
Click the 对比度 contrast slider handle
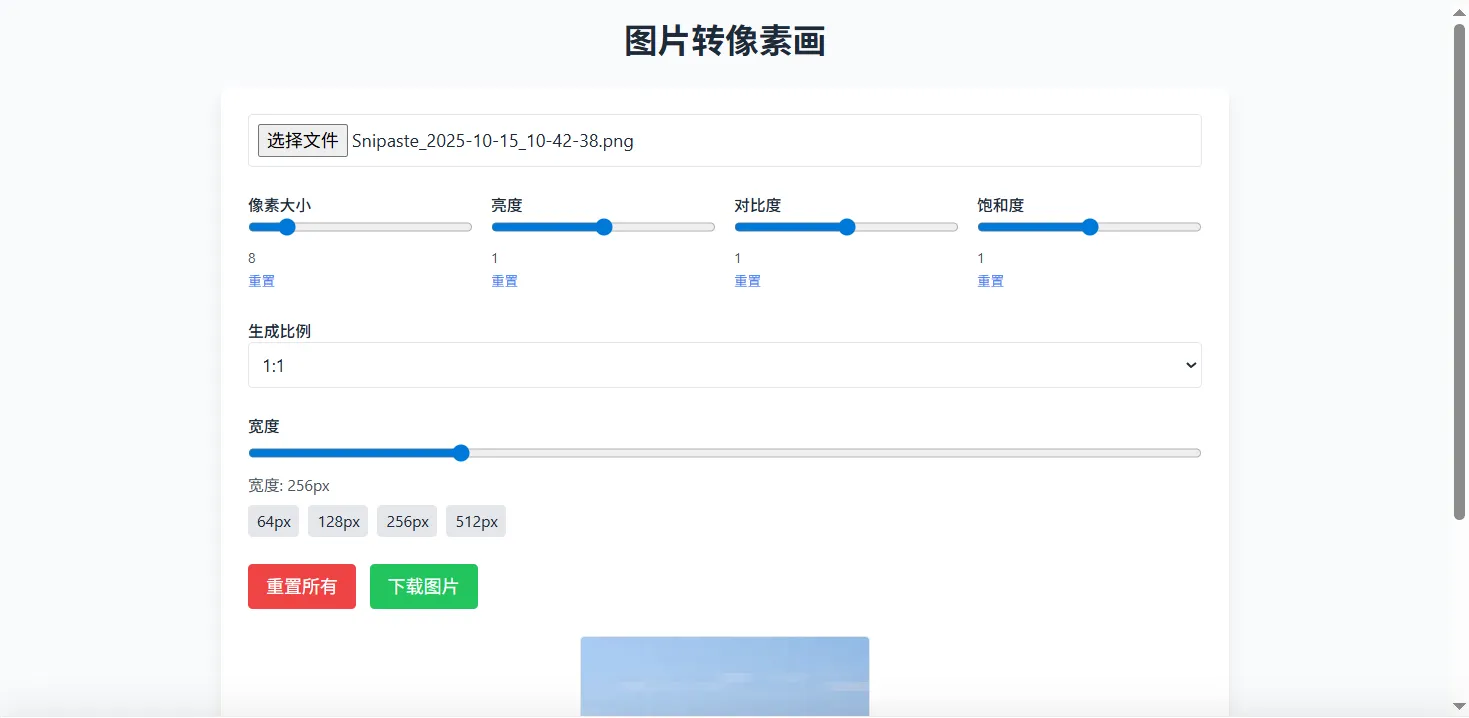pos(846,227)
